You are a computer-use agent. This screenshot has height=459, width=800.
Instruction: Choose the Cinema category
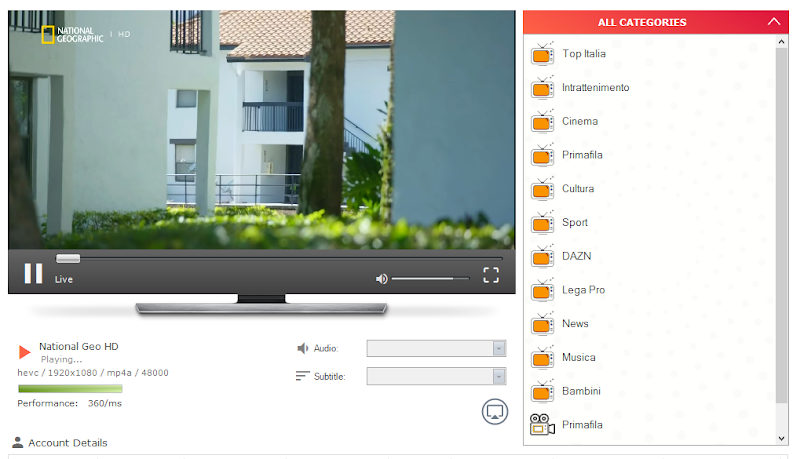pyautogui.click(x=580, y=121)
